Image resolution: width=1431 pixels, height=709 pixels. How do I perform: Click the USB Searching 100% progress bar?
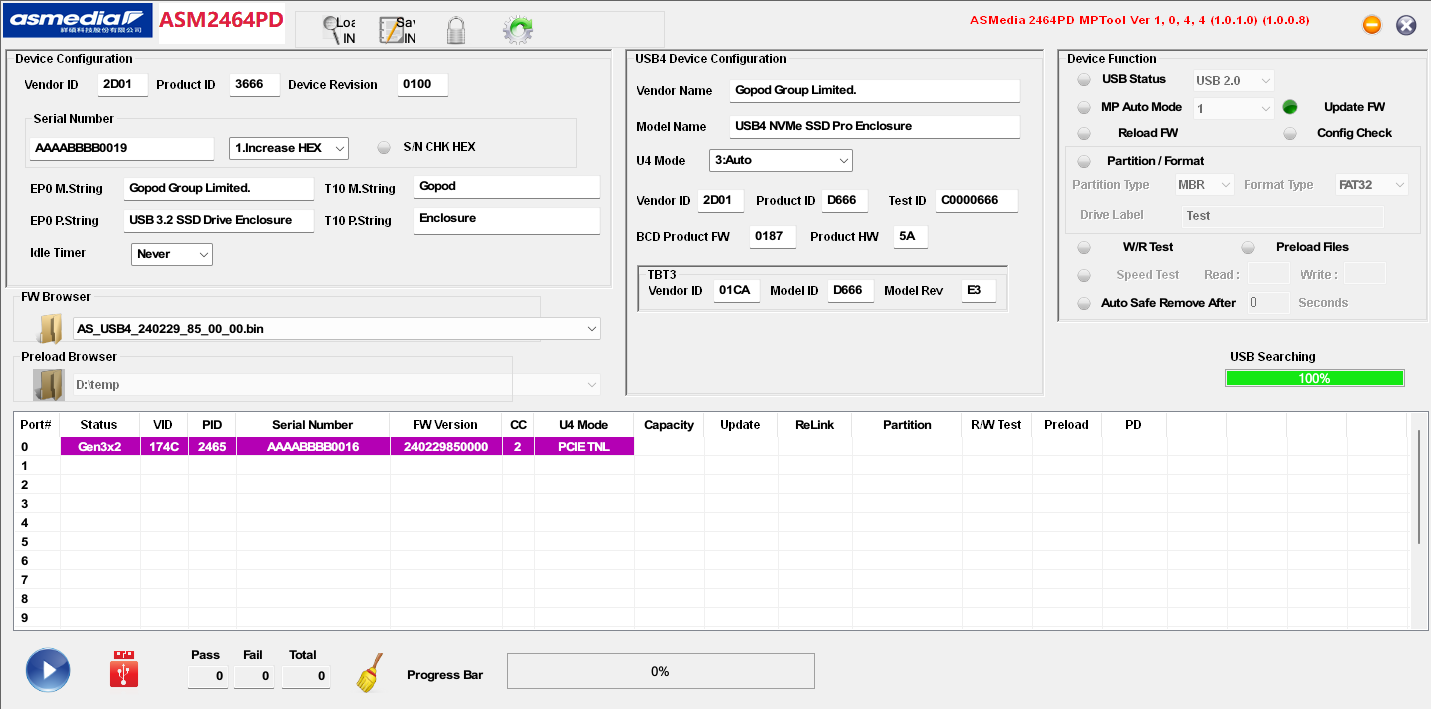click(x=1315, y=378)
